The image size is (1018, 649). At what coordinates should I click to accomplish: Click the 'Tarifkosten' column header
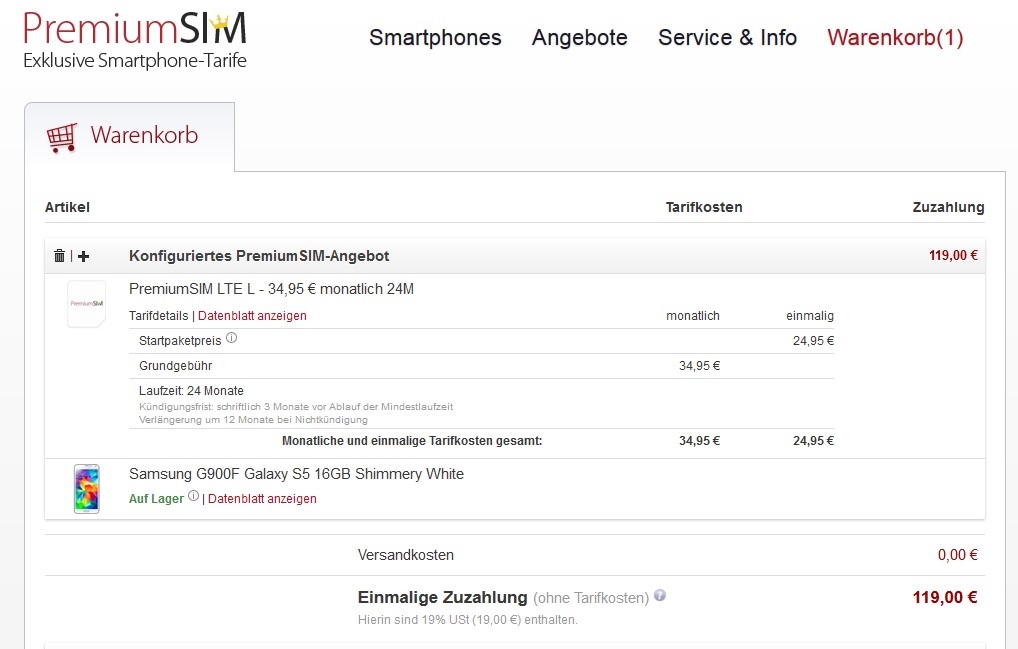coord(704,208)
